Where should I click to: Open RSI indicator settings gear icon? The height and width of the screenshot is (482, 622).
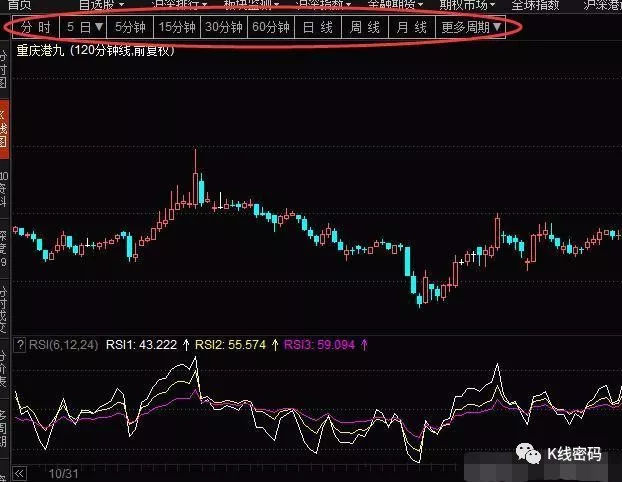coord(19,344)
